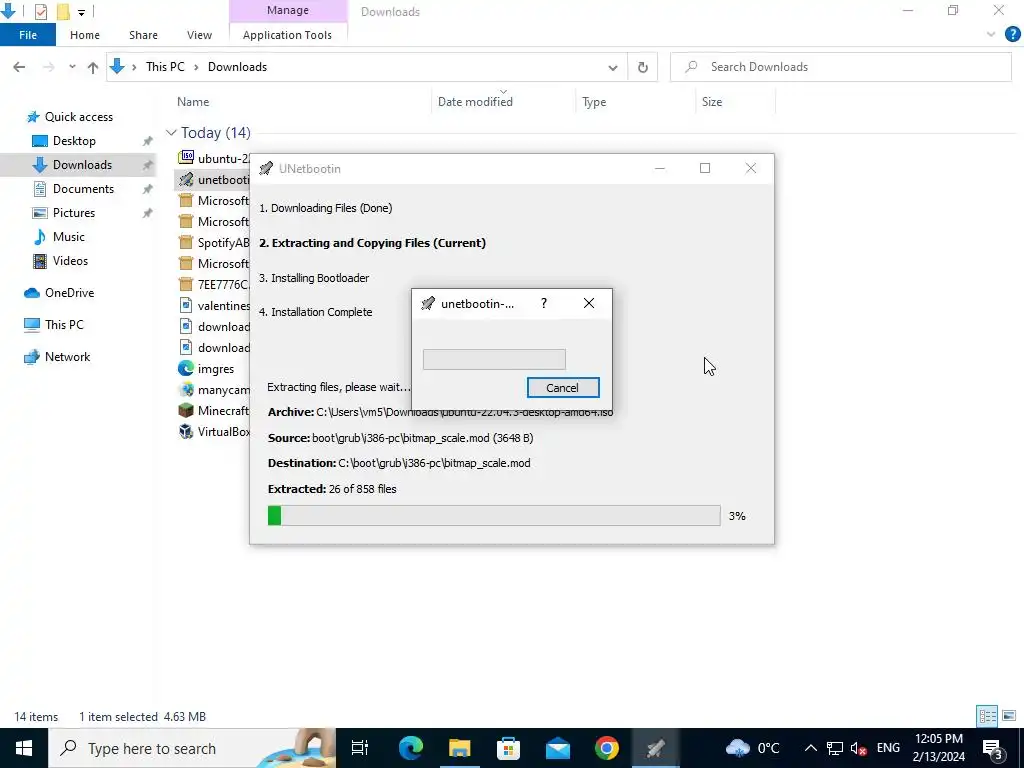Open Task View from the taskbar

(360, 748)
